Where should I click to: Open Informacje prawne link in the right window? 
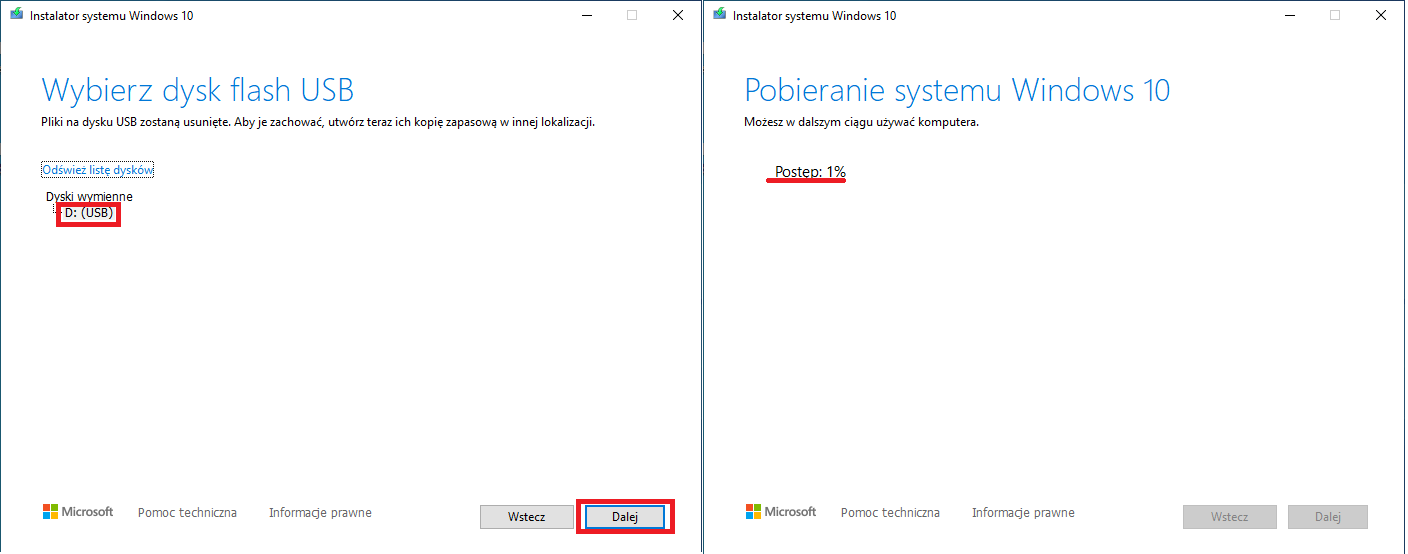[1023, 513]
